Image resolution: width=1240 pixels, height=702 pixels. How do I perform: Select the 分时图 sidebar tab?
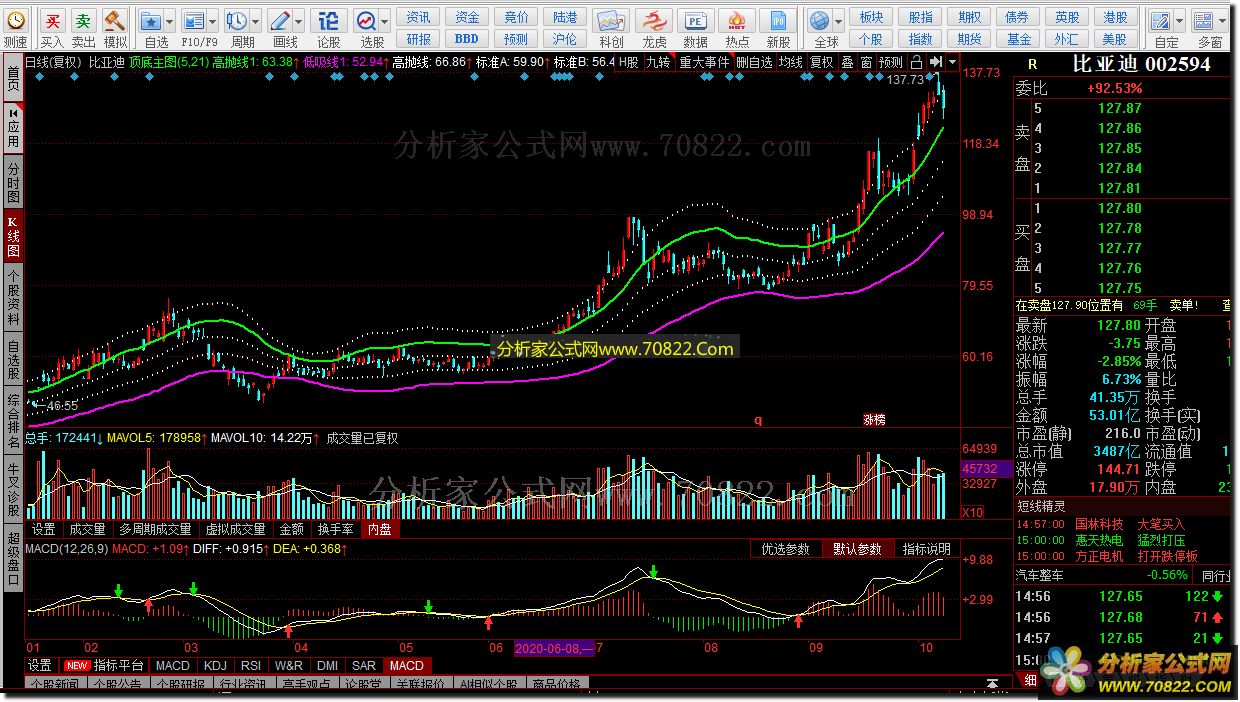pos(13,185)
